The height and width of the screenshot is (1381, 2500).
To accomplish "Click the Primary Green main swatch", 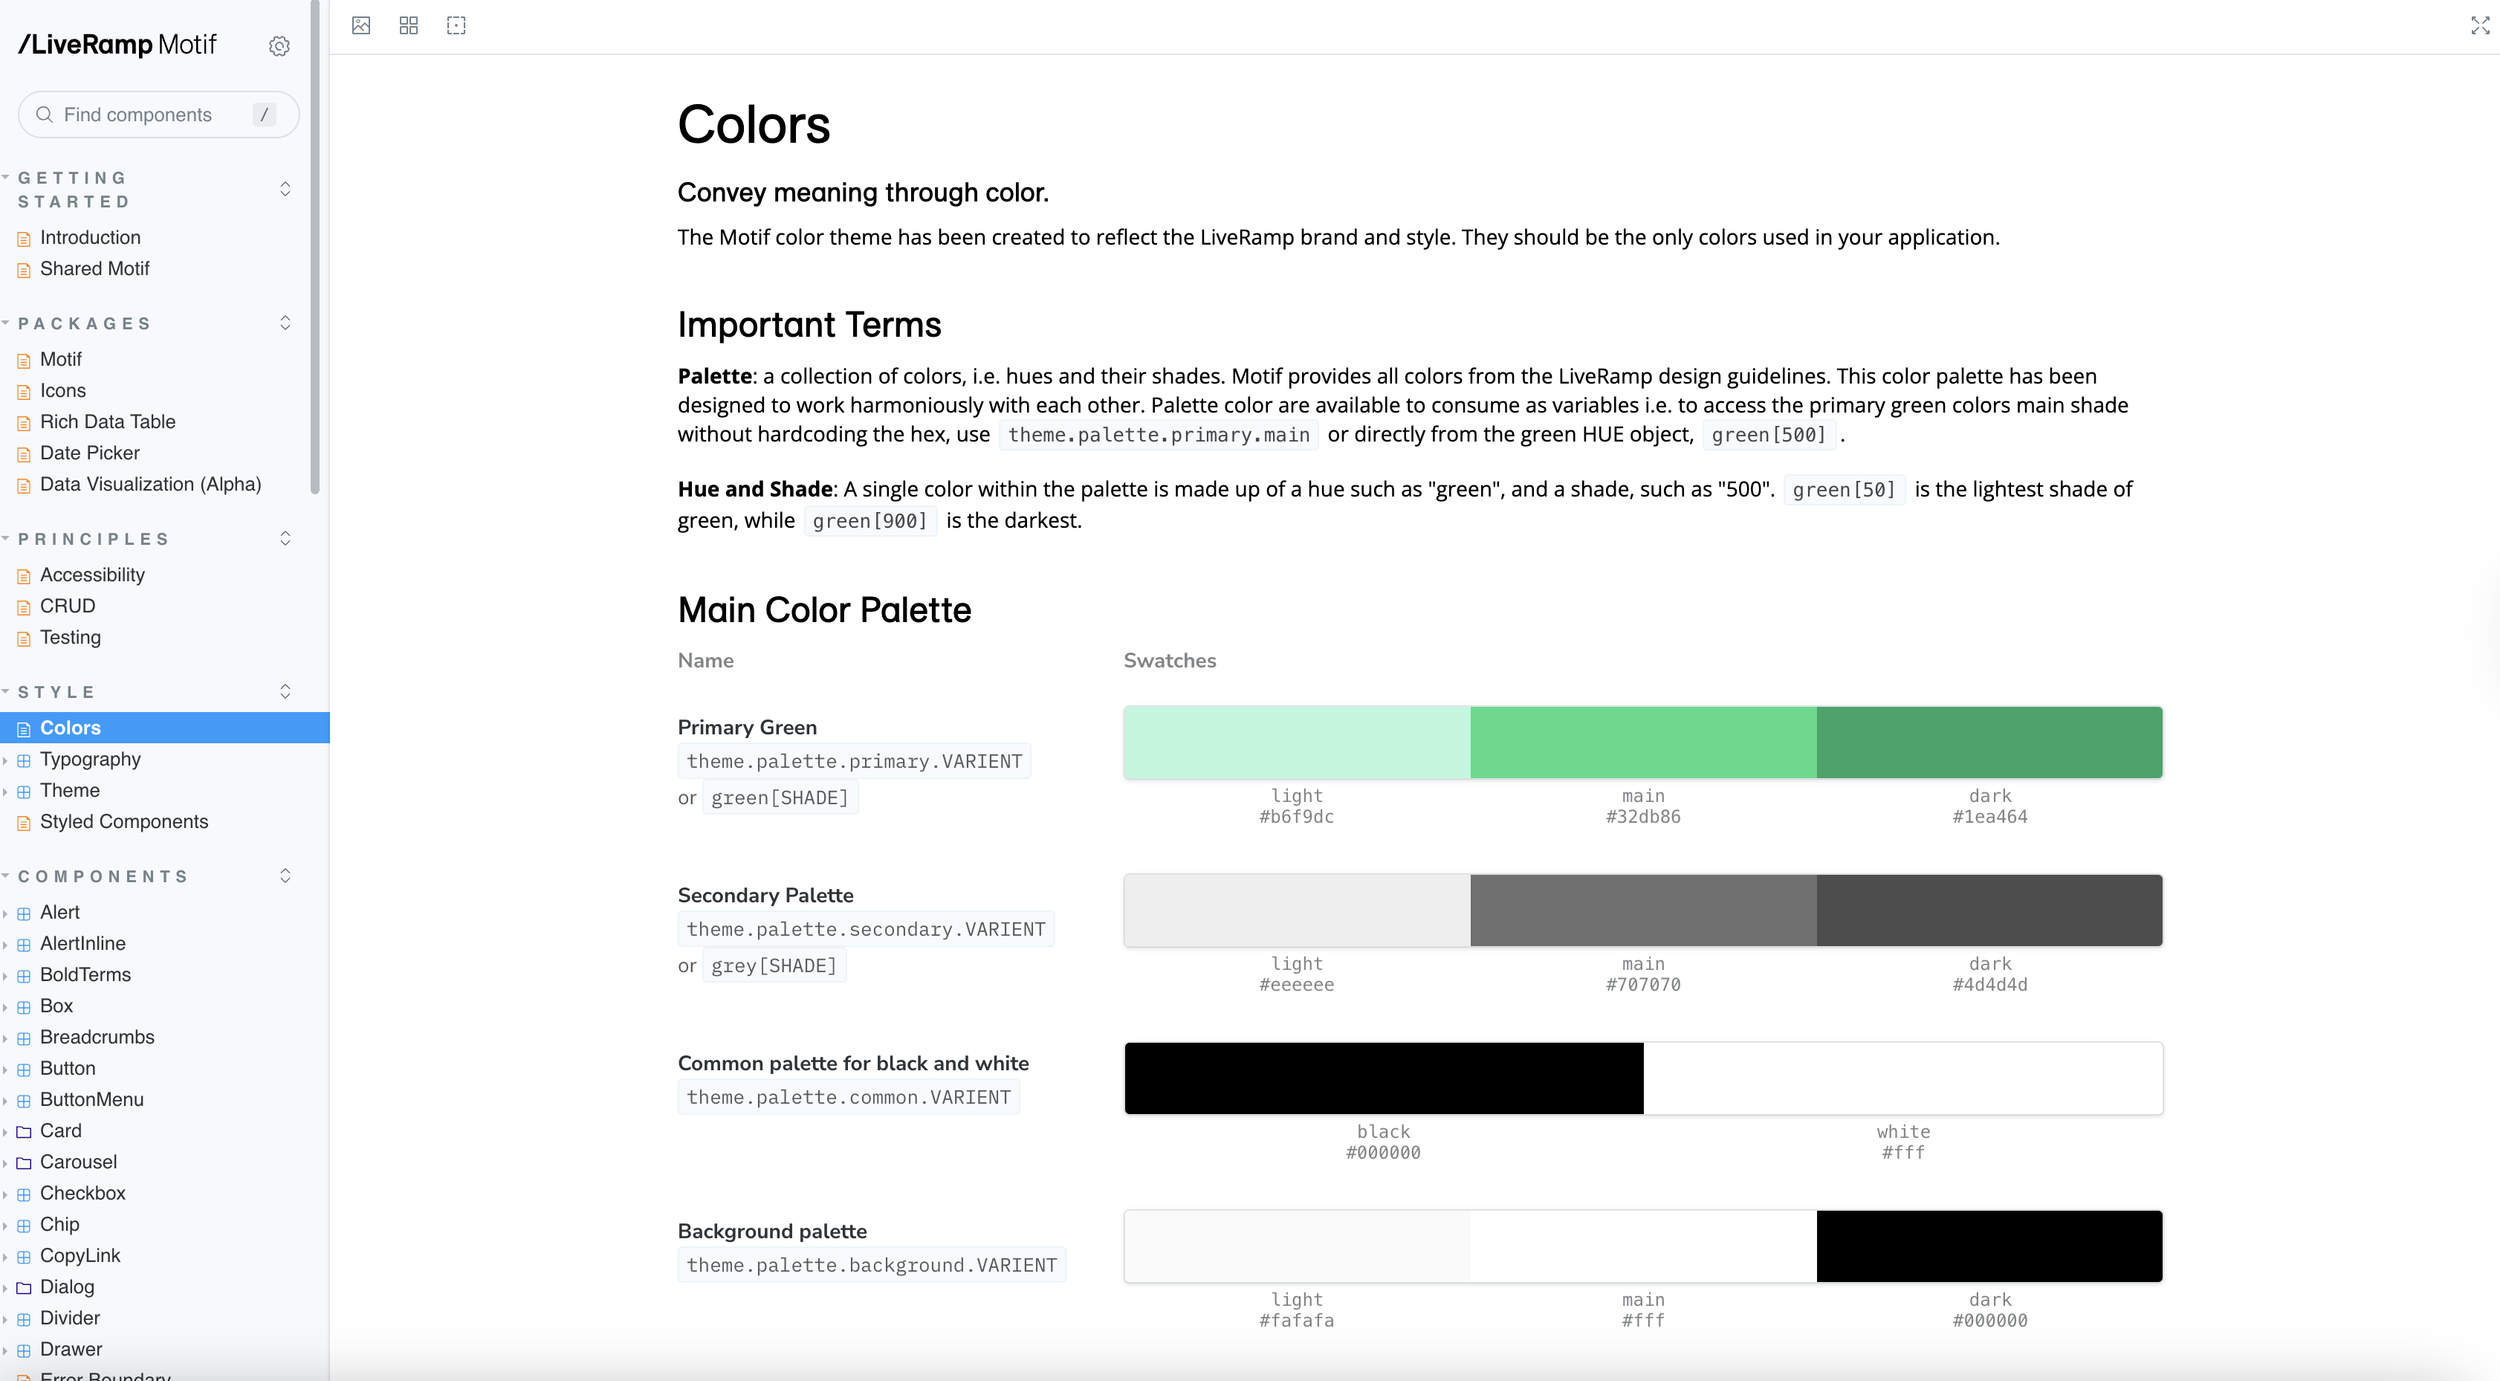I will click(1642, 742).
